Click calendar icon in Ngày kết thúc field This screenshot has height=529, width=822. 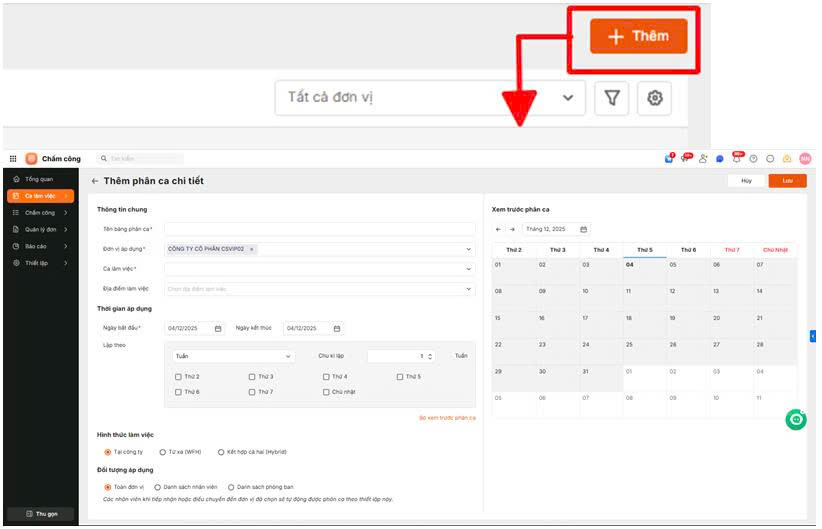click(337, 329)
